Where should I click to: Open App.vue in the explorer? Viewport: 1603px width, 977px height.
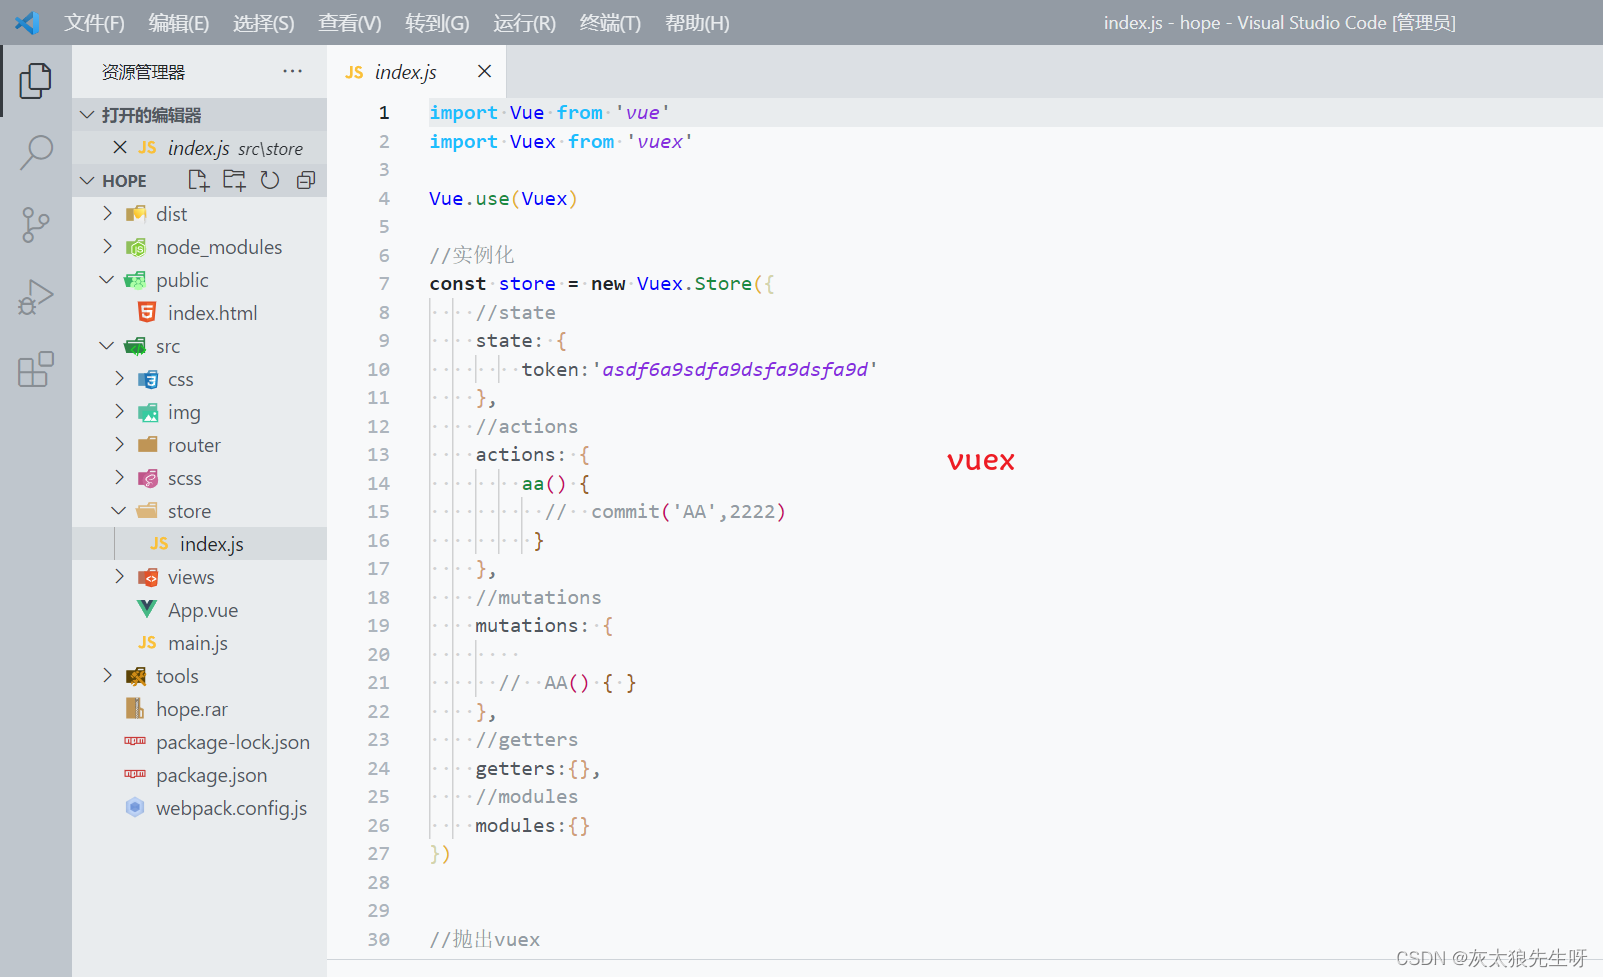tap(199, 610)
